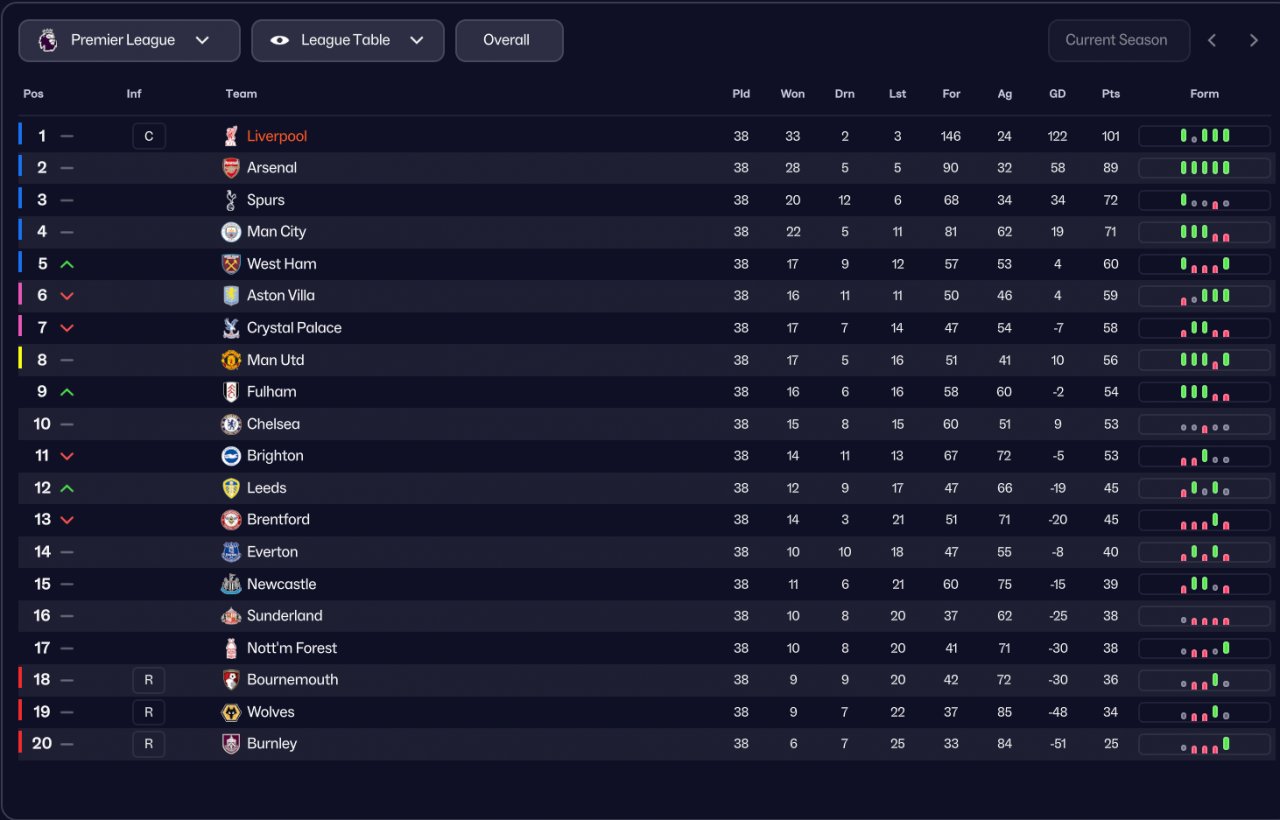This screenshot has width=1280, height=820.
Task: Expand the League Table view dropdown
Action: click(347, 41)
